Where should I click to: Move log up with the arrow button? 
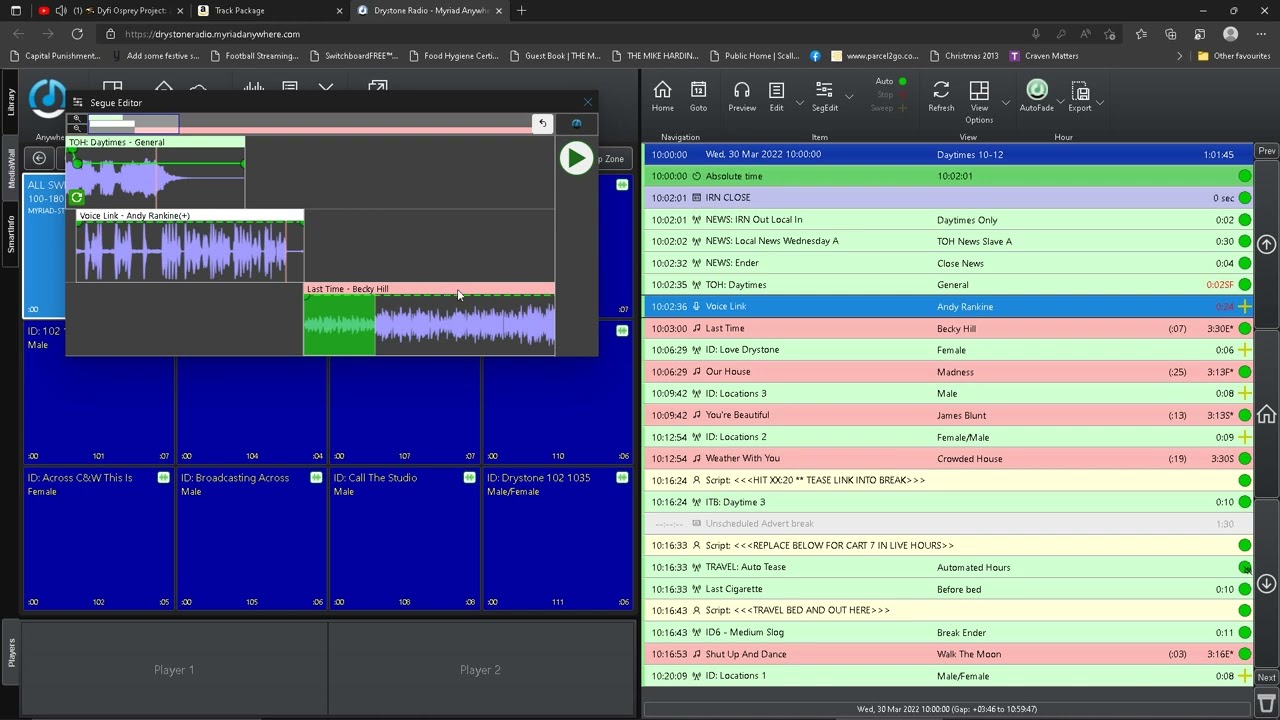(1266, 244)
